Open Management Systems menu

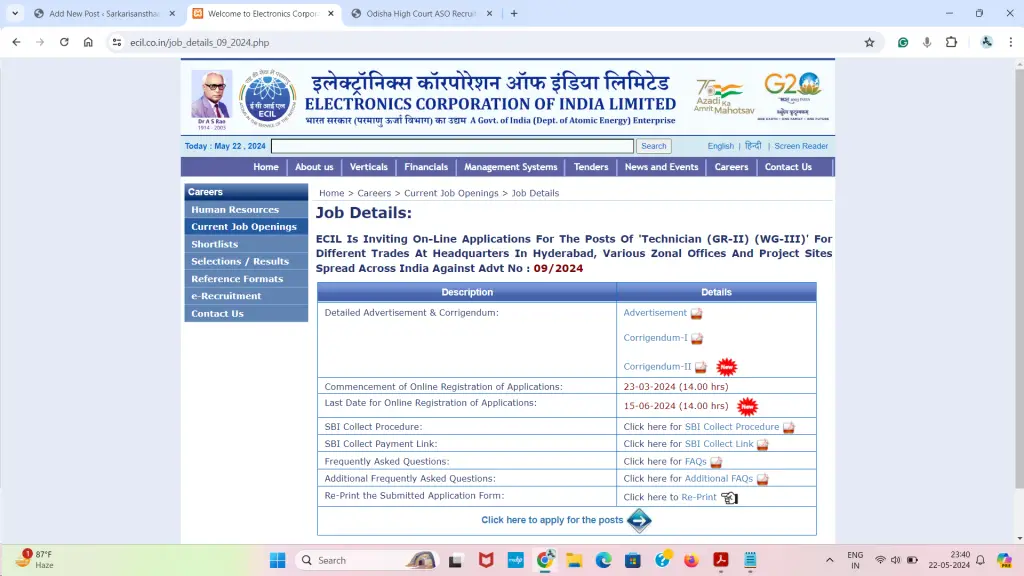[511, 167]
